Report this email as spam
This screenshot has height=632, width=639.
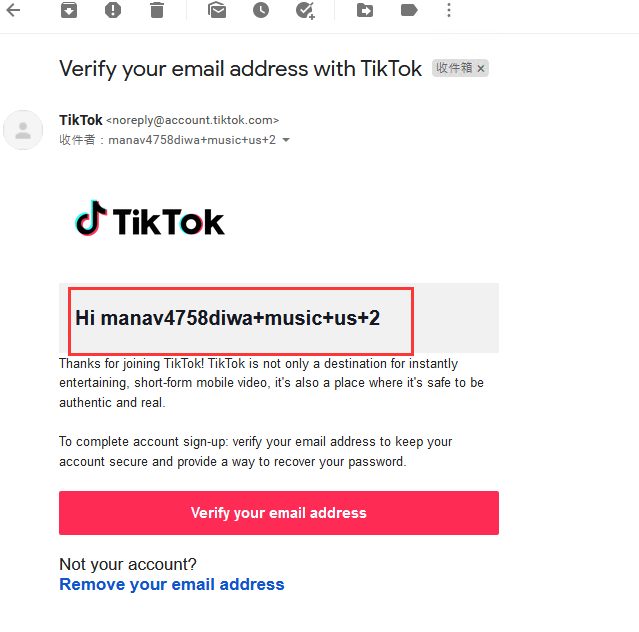[x=113, y=10]
